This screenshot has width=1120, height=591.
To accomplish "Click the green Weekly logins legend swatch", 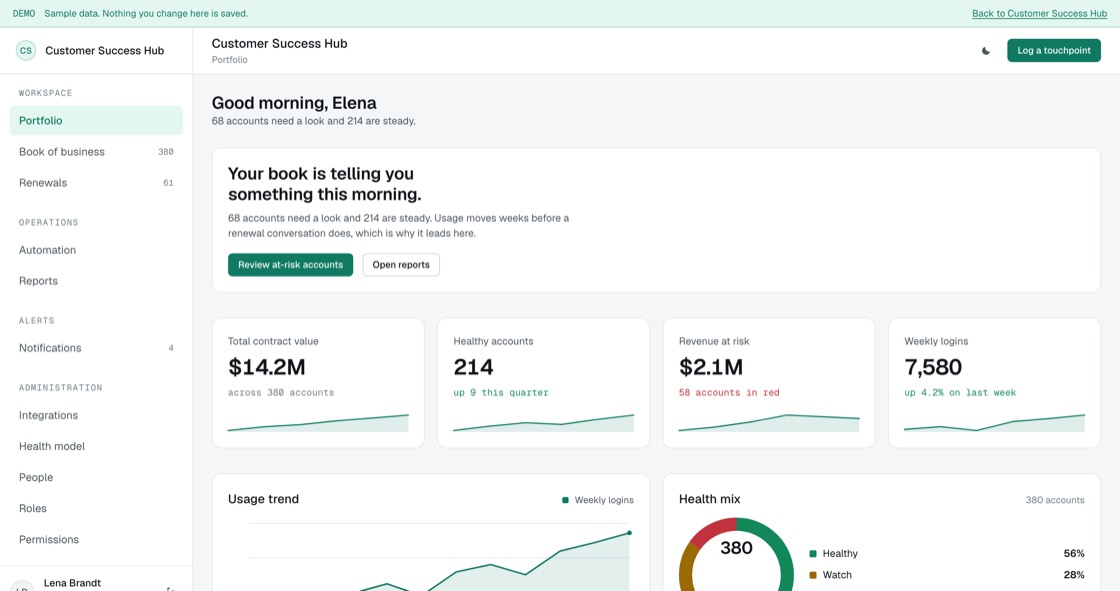I will pos(566,500).
